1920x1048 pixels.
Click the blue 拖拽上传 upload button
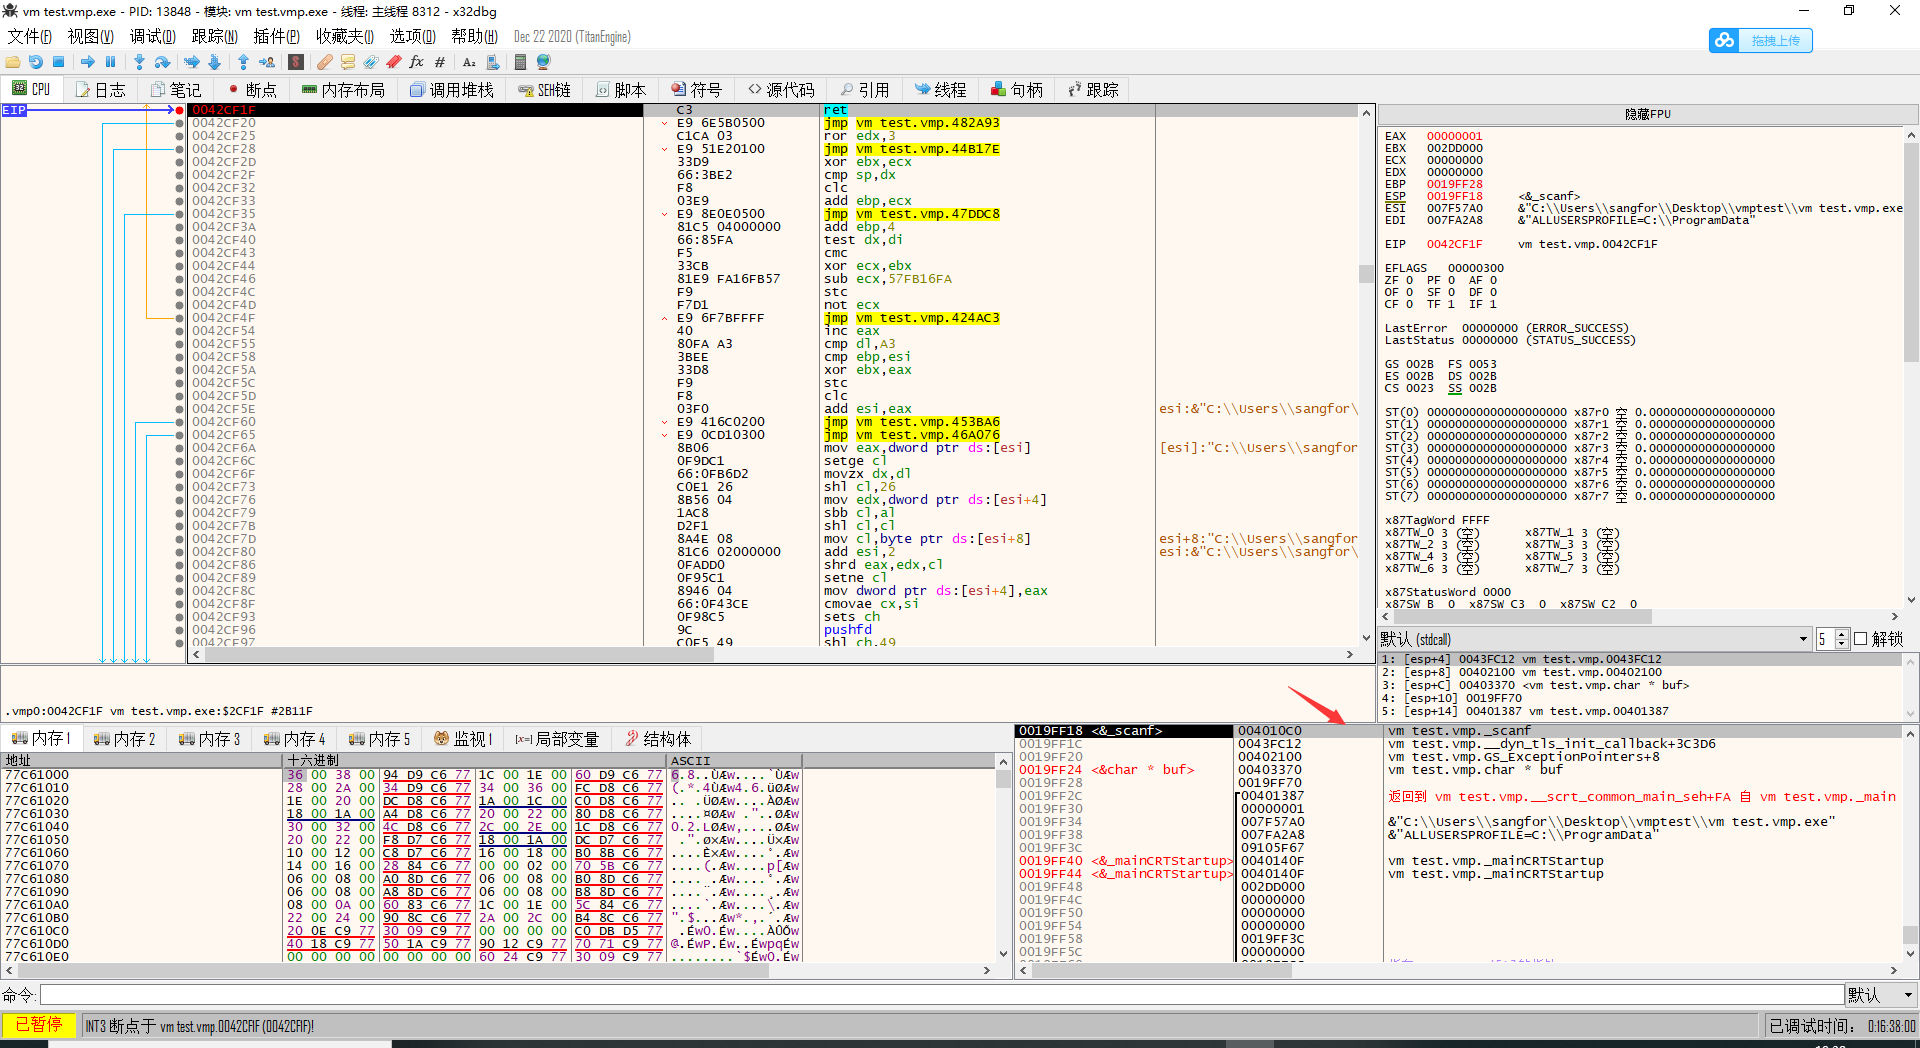[x=1761, y=41]
